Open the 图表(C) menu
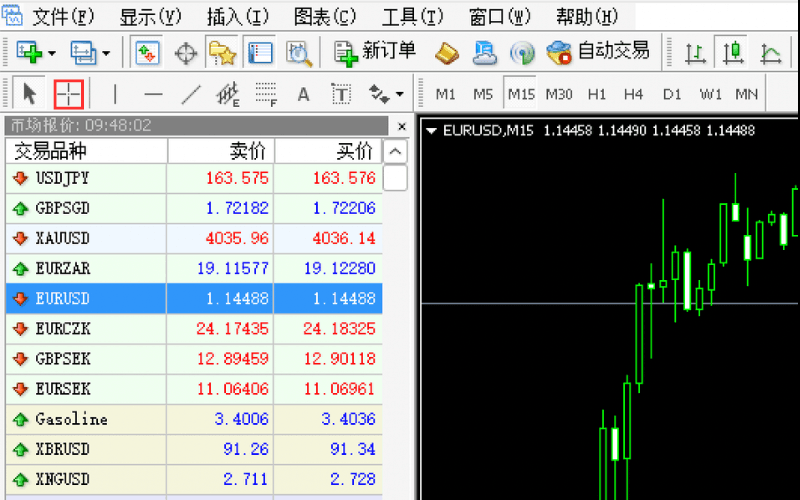Image resolution: width=800 pixels, height=500 pixels. click(x=324, y=17)
